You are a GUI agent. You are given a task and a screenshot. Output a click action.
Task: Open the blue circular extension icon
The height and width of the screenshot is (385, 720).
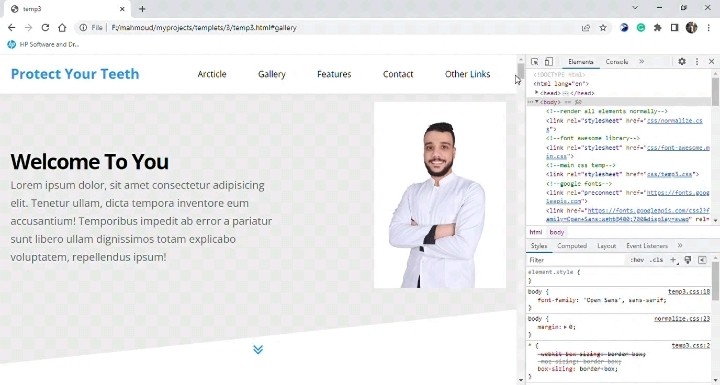click(624, 28)
